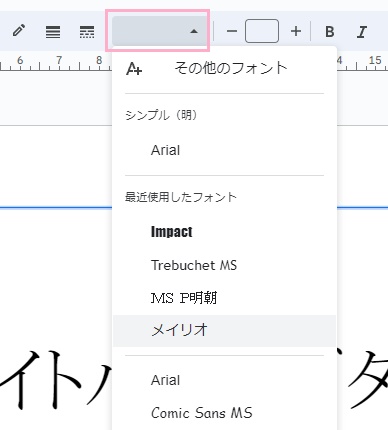388x430 pixels.
Task: Toggle bold formatting
Action: [329, 32]
